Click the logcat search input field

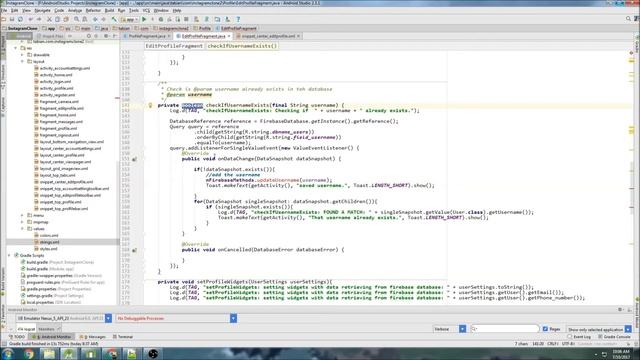505,329
